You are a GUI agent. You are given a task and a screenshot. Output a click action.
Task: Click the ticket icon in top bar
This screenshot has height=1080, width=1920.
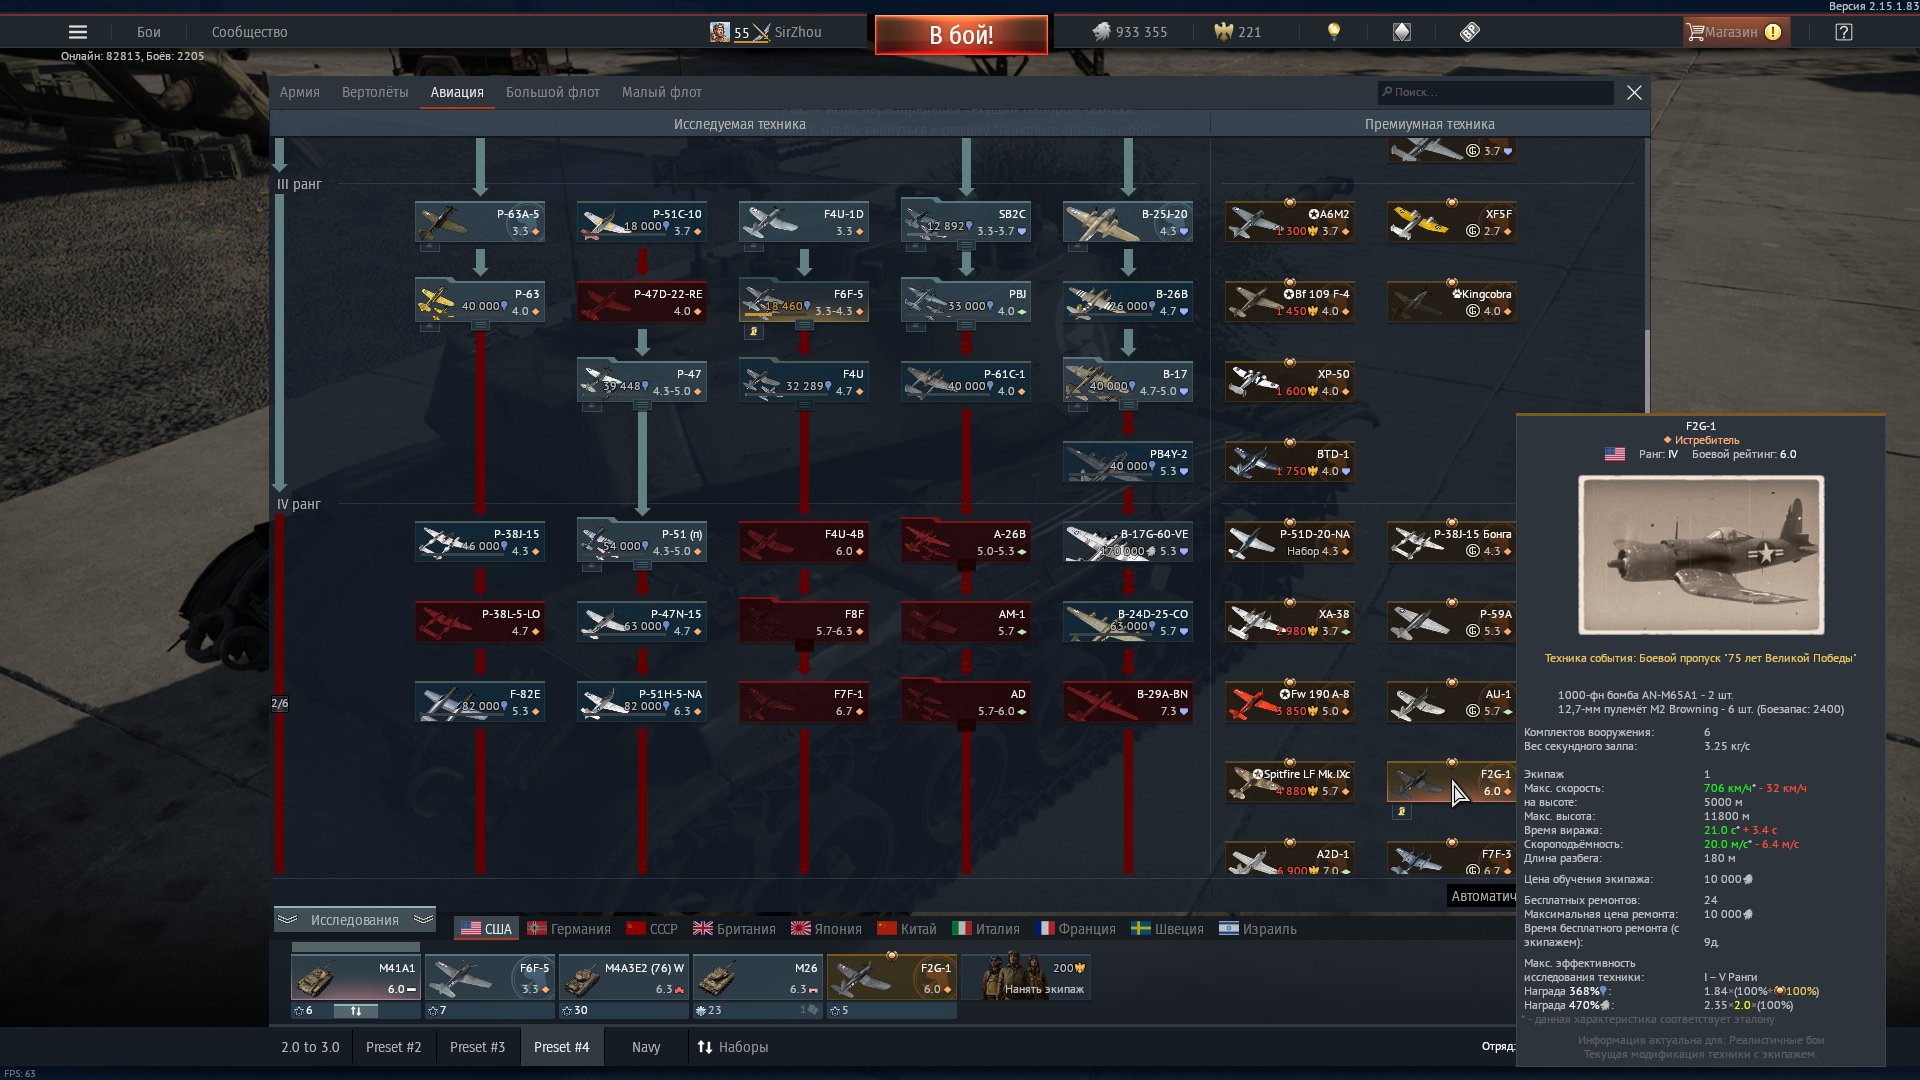(1469, 32)
